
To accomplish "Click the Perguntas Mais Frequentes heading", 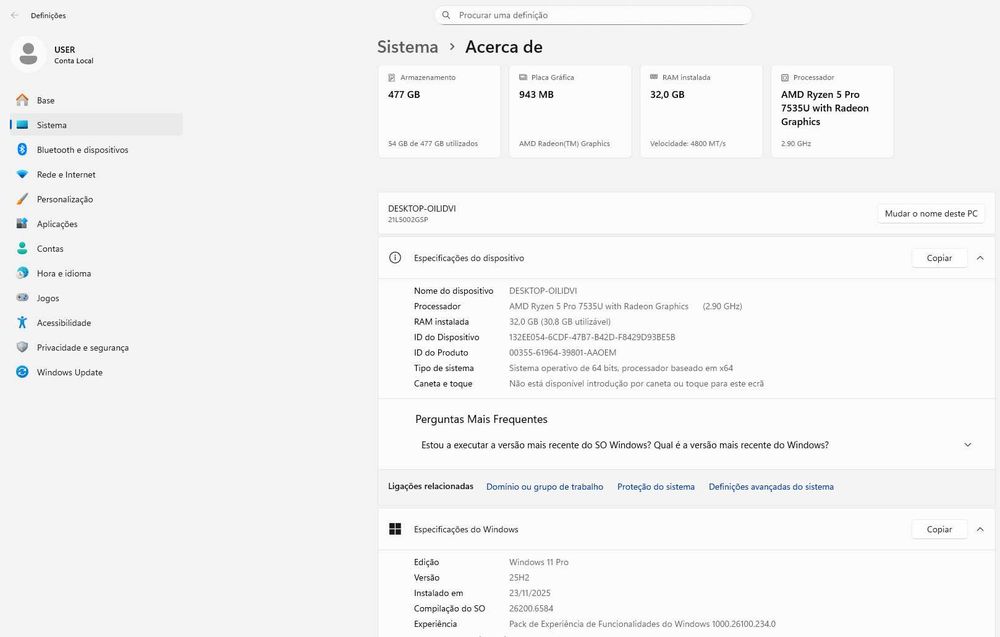I will point(481,419).
